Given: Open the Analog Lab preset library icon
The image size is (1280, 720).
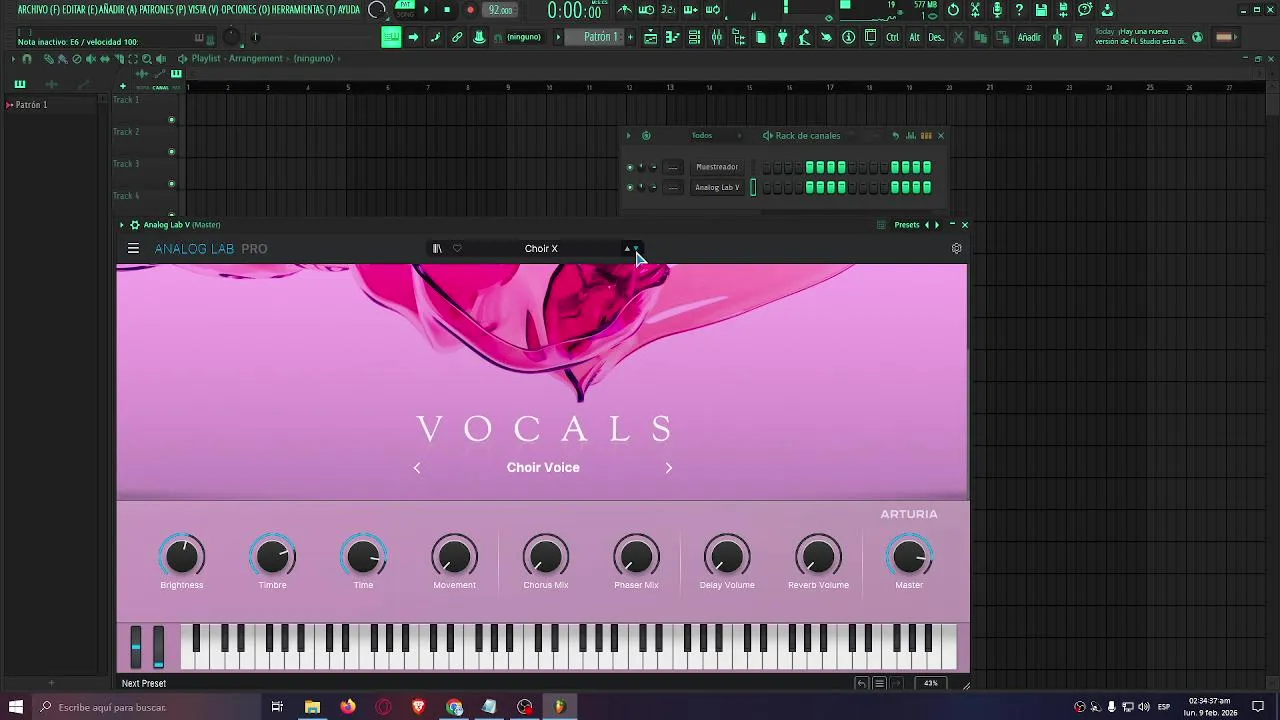Looking at the screenshot, I should [x=437, y=249].
